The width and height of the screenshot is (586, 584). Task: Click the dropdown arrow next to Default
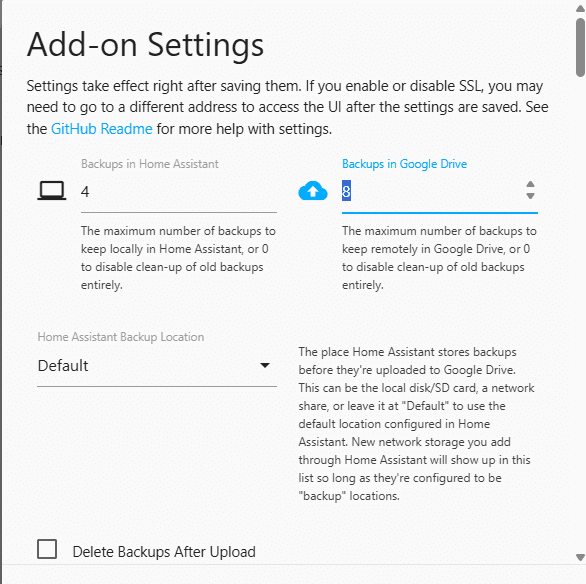(265, 365)
